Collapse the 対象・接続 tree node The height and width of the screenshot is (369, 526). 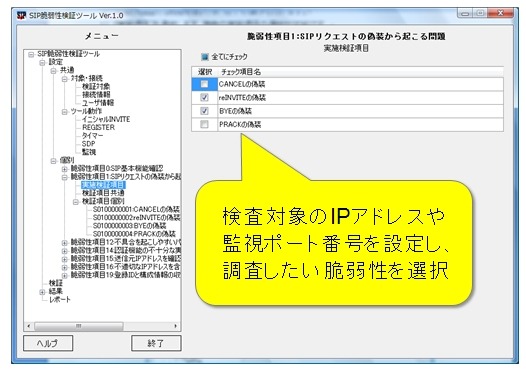click(64, 79)
